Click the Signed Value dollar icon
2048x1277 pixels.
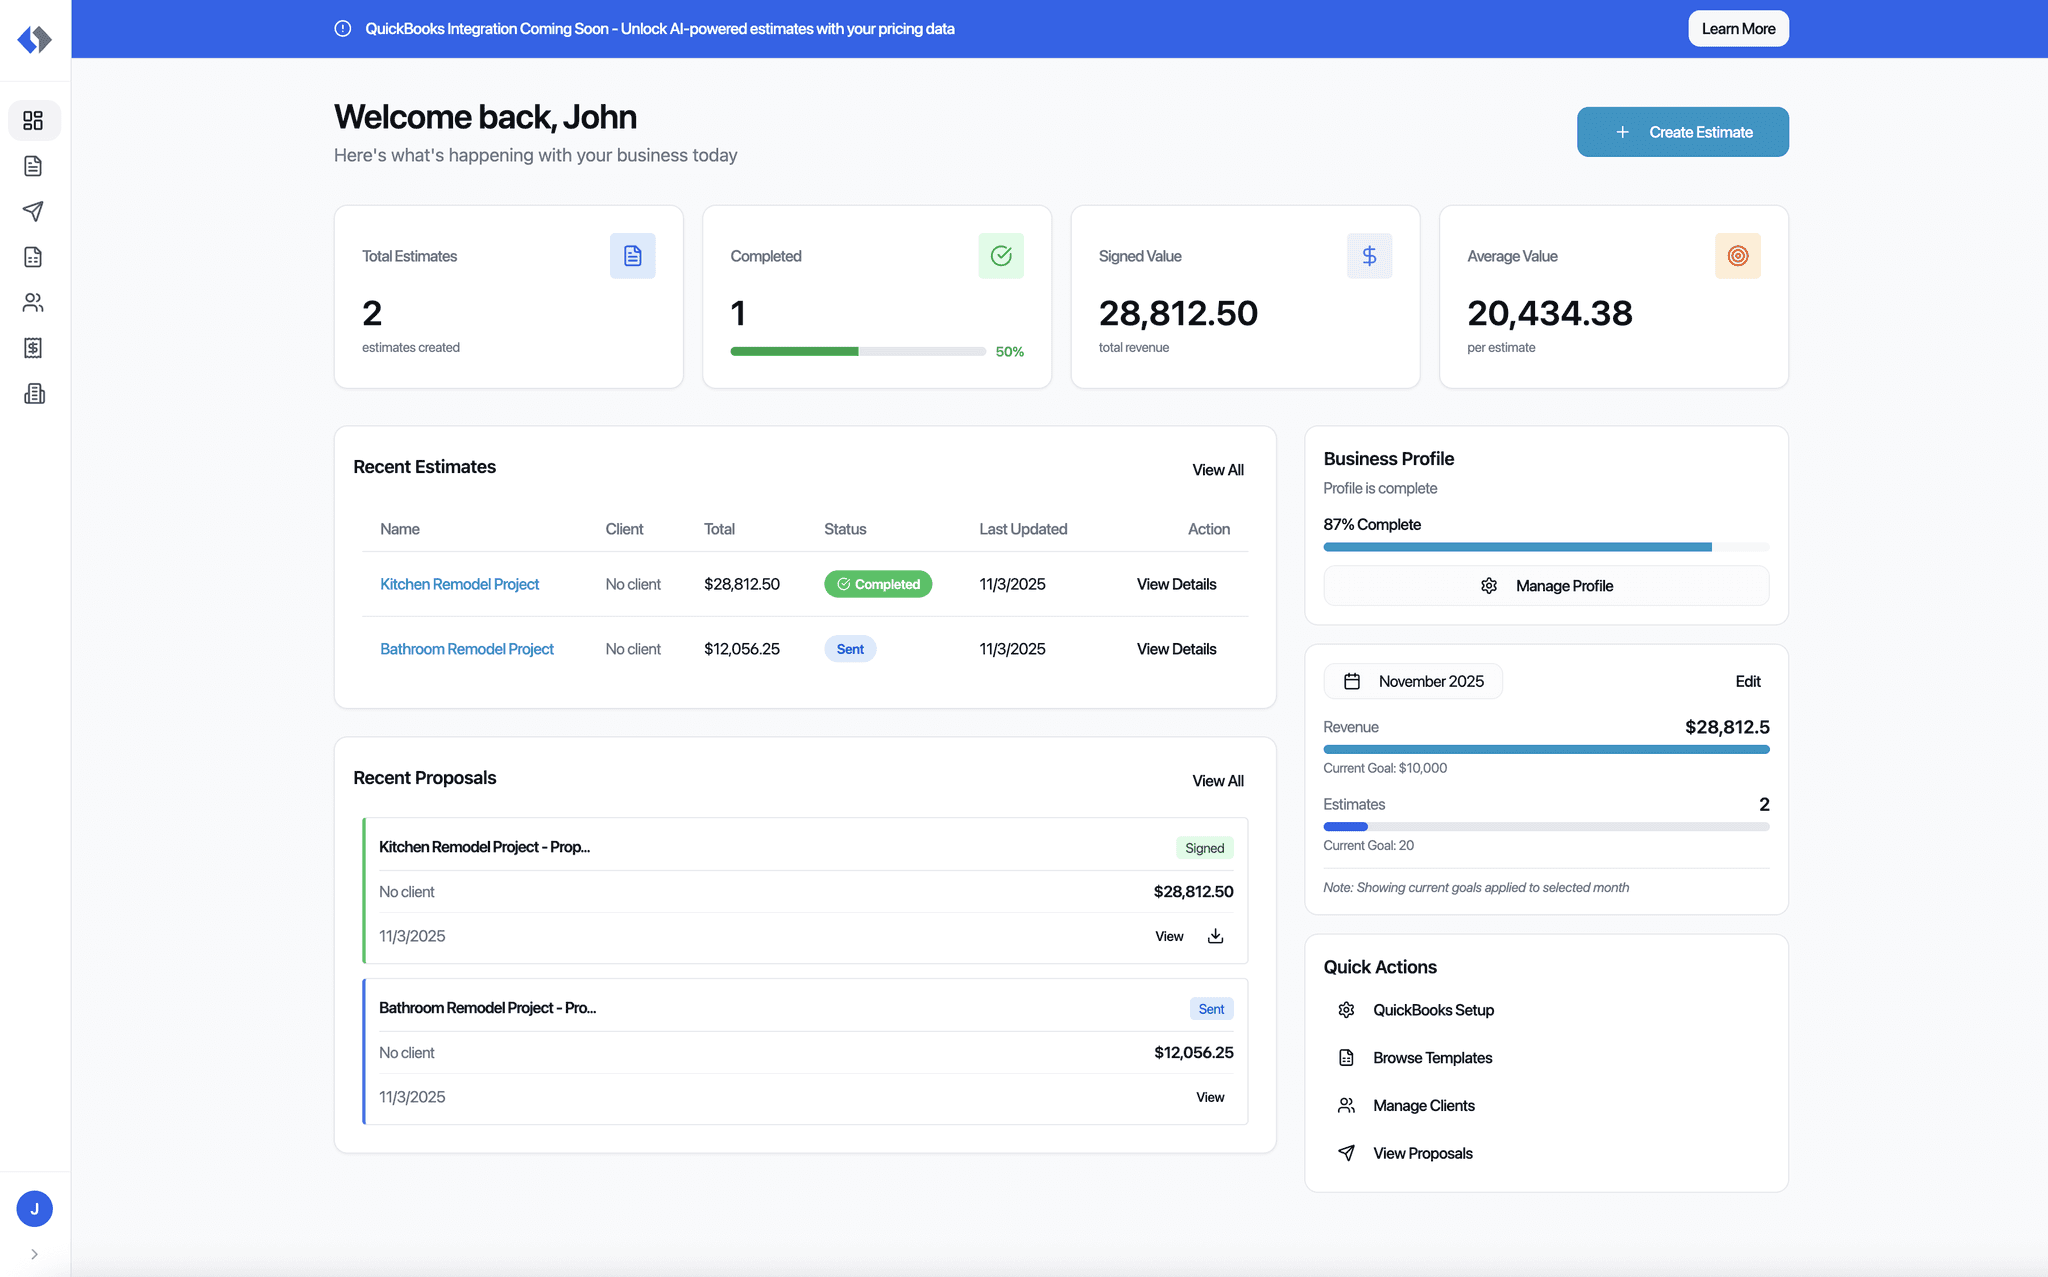click(1369, 256)
